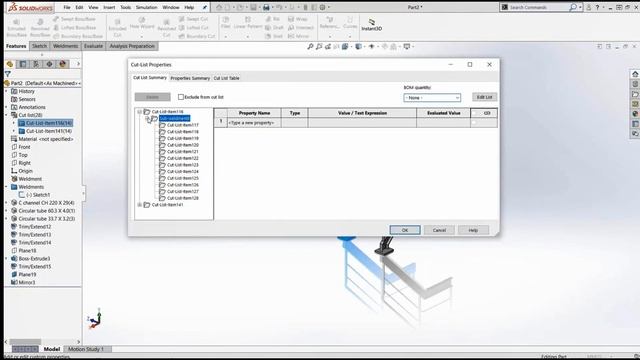
Task: Open the Simulation menu
Action: tap(147, 7)
